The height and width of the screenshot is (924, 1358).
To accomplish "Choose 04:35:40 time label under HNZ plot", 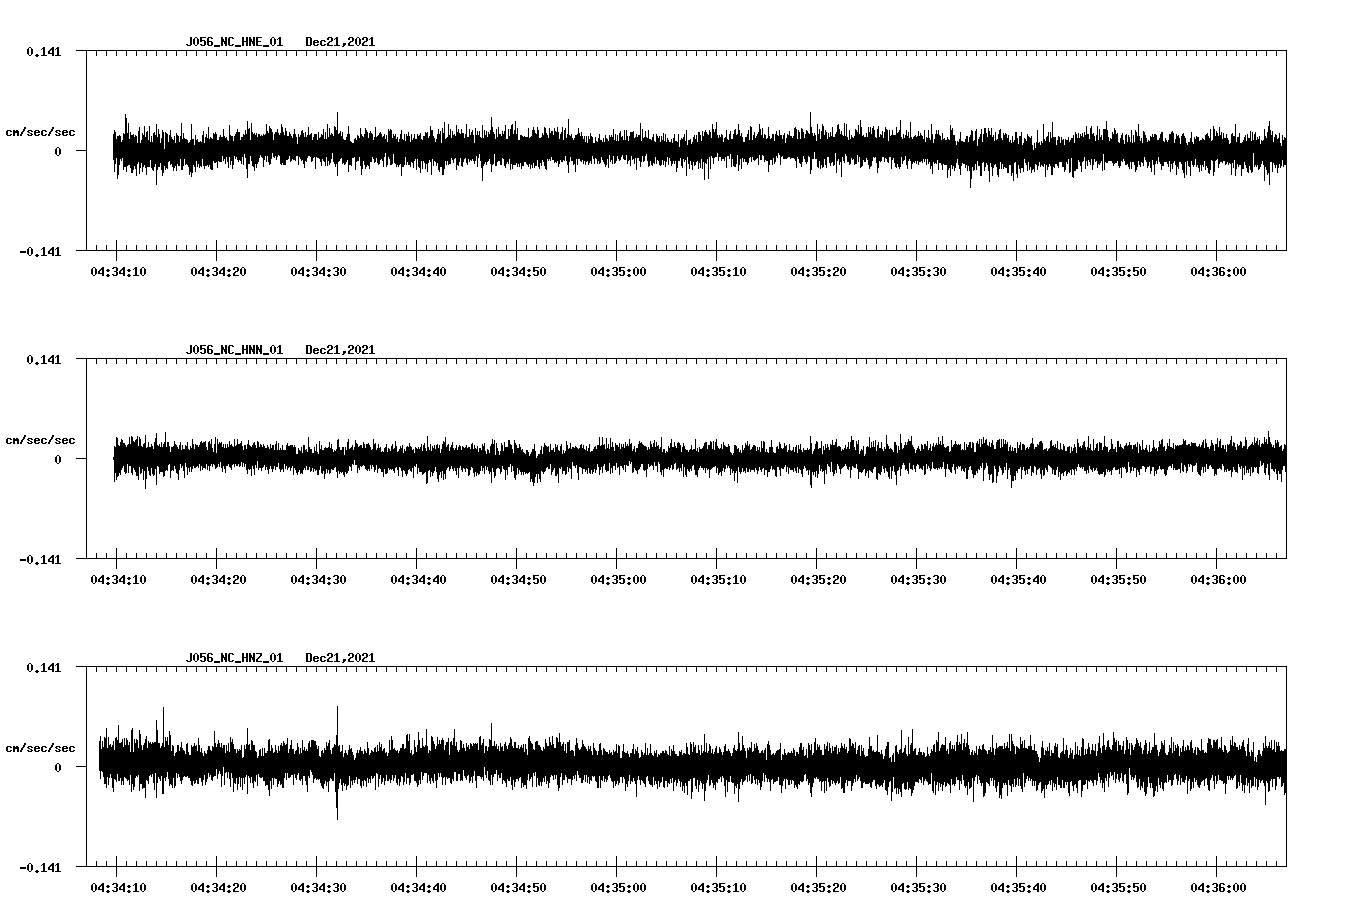I will 1018,888.
